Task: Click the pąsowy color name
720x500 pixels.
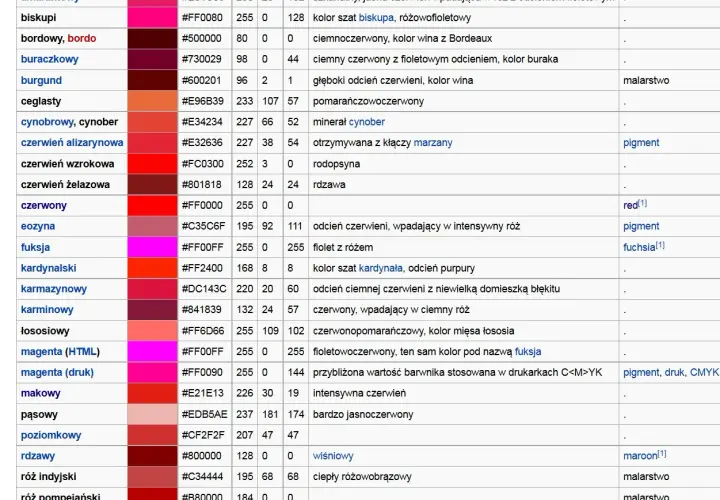Action: [39, 415]
